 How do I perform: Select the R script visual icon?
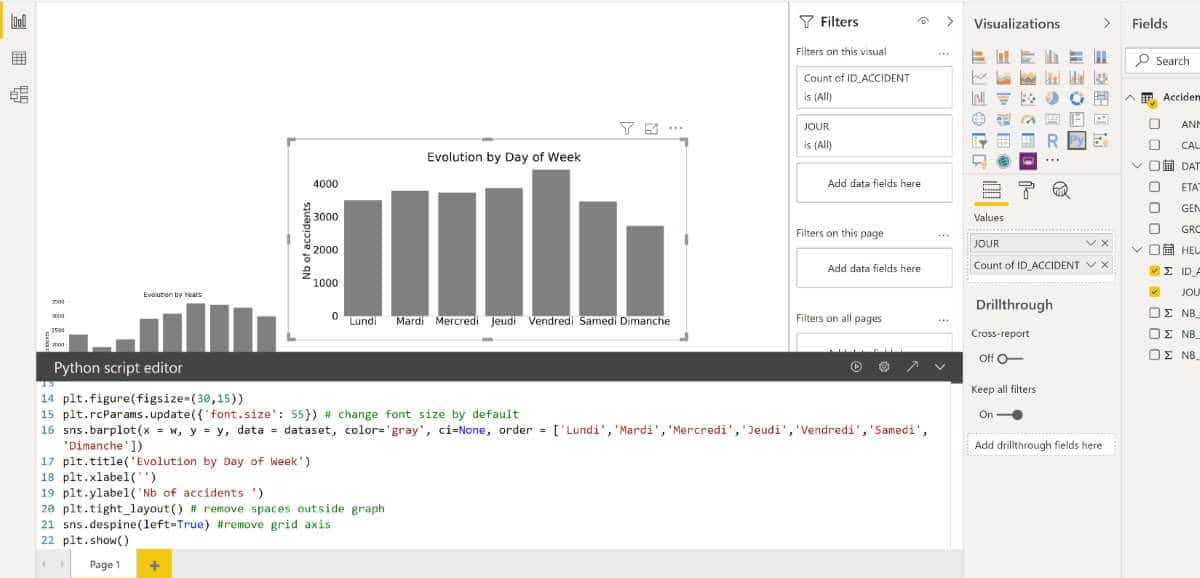point(1053,140)
